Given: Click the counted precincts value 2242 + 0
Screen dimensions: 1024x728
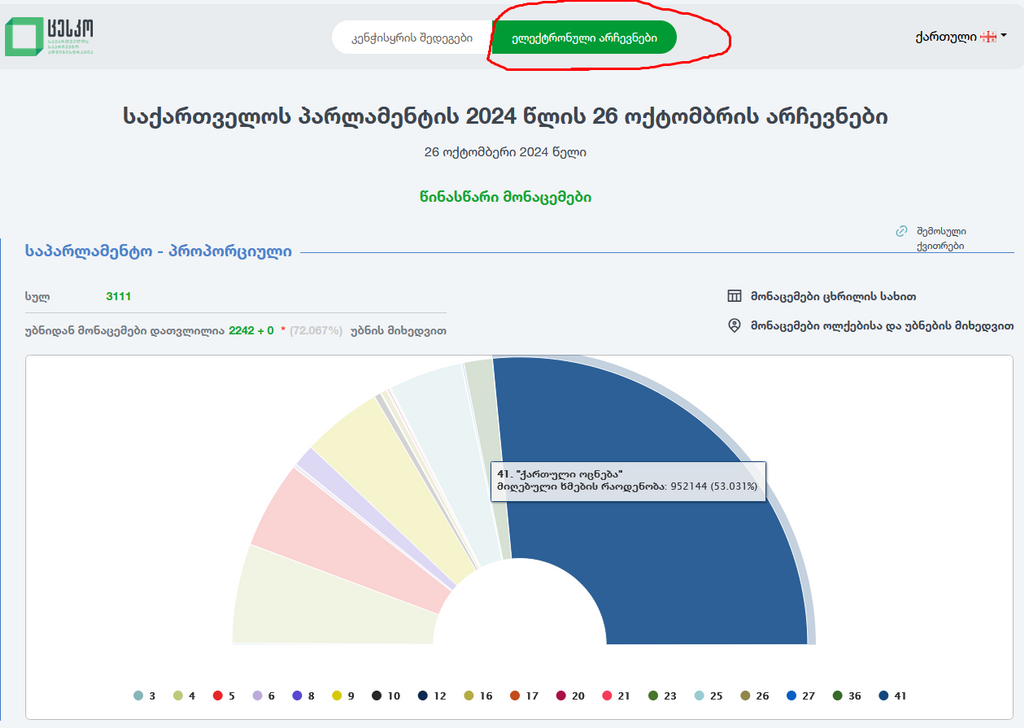Looking at the screenshot, I should (251, 330).
